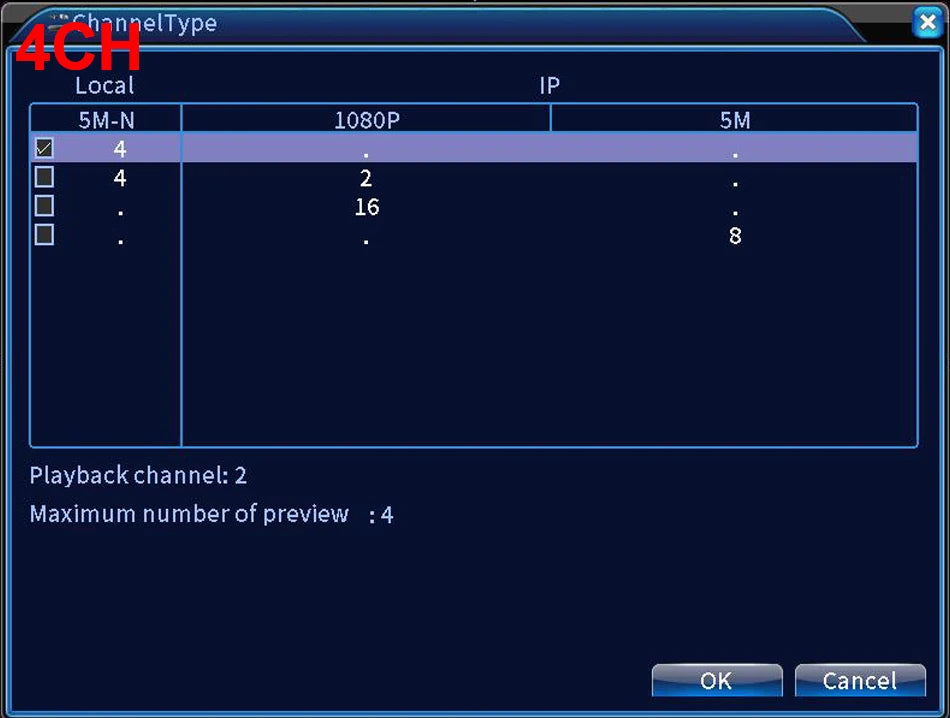Click the Playback channel text
The width and height of the screenshot is (950, 718).
[x=138, y=476]
